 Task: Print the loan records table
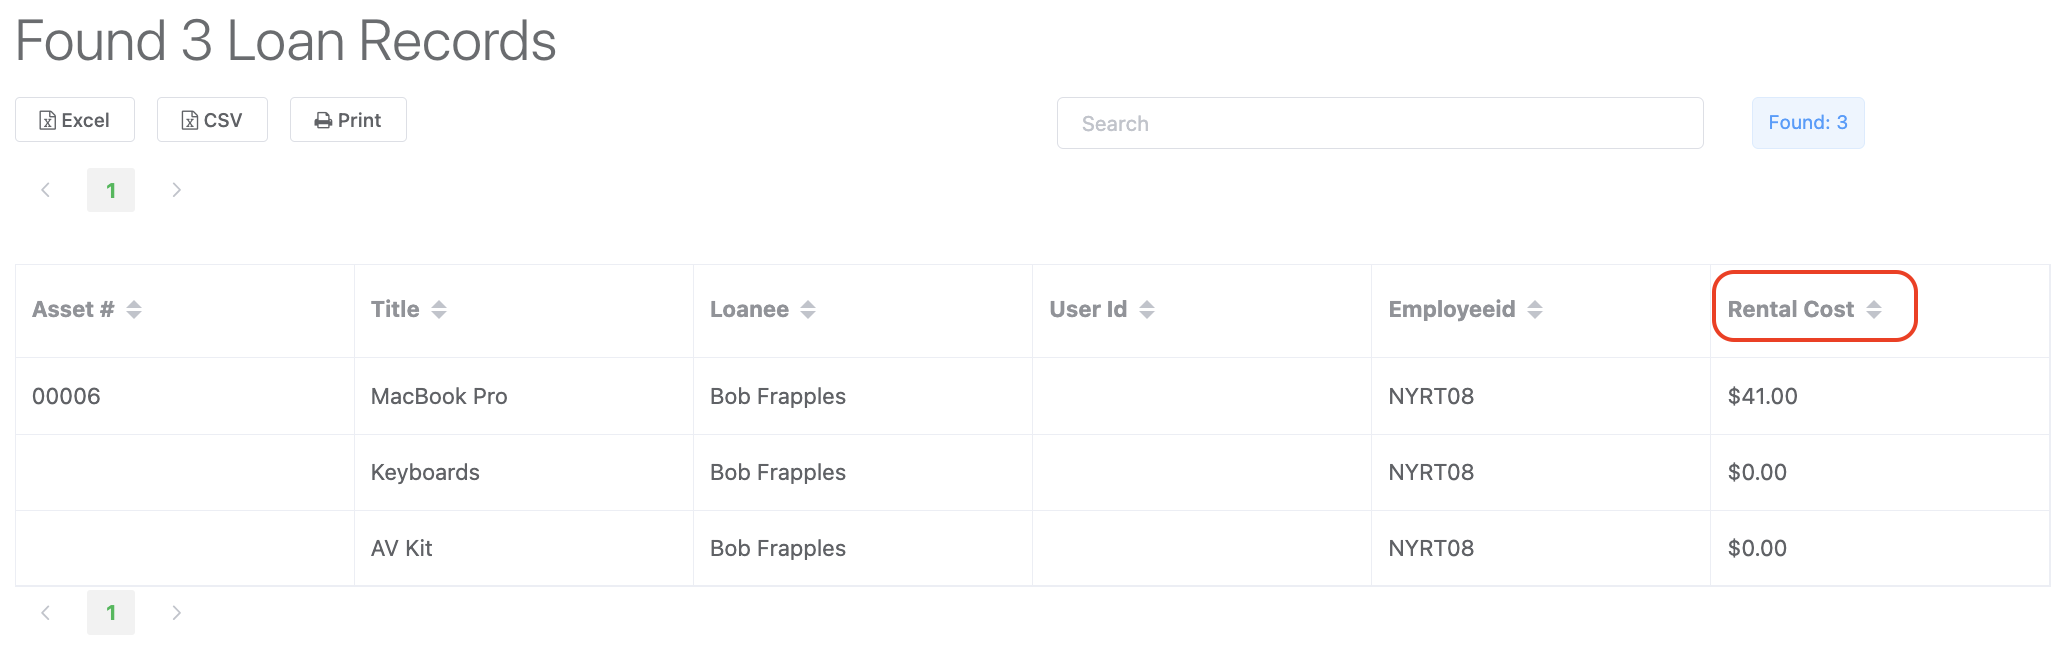(348, 120)
